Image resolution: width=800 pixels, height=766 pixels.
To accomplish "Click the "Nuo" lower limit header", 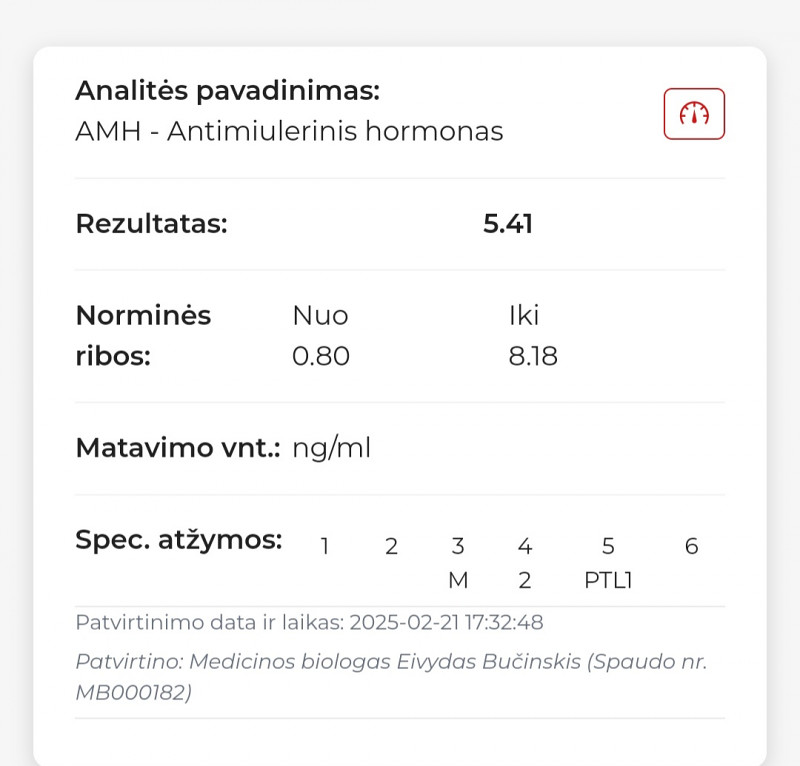I will pyautogui.click(x=320, y=316).
